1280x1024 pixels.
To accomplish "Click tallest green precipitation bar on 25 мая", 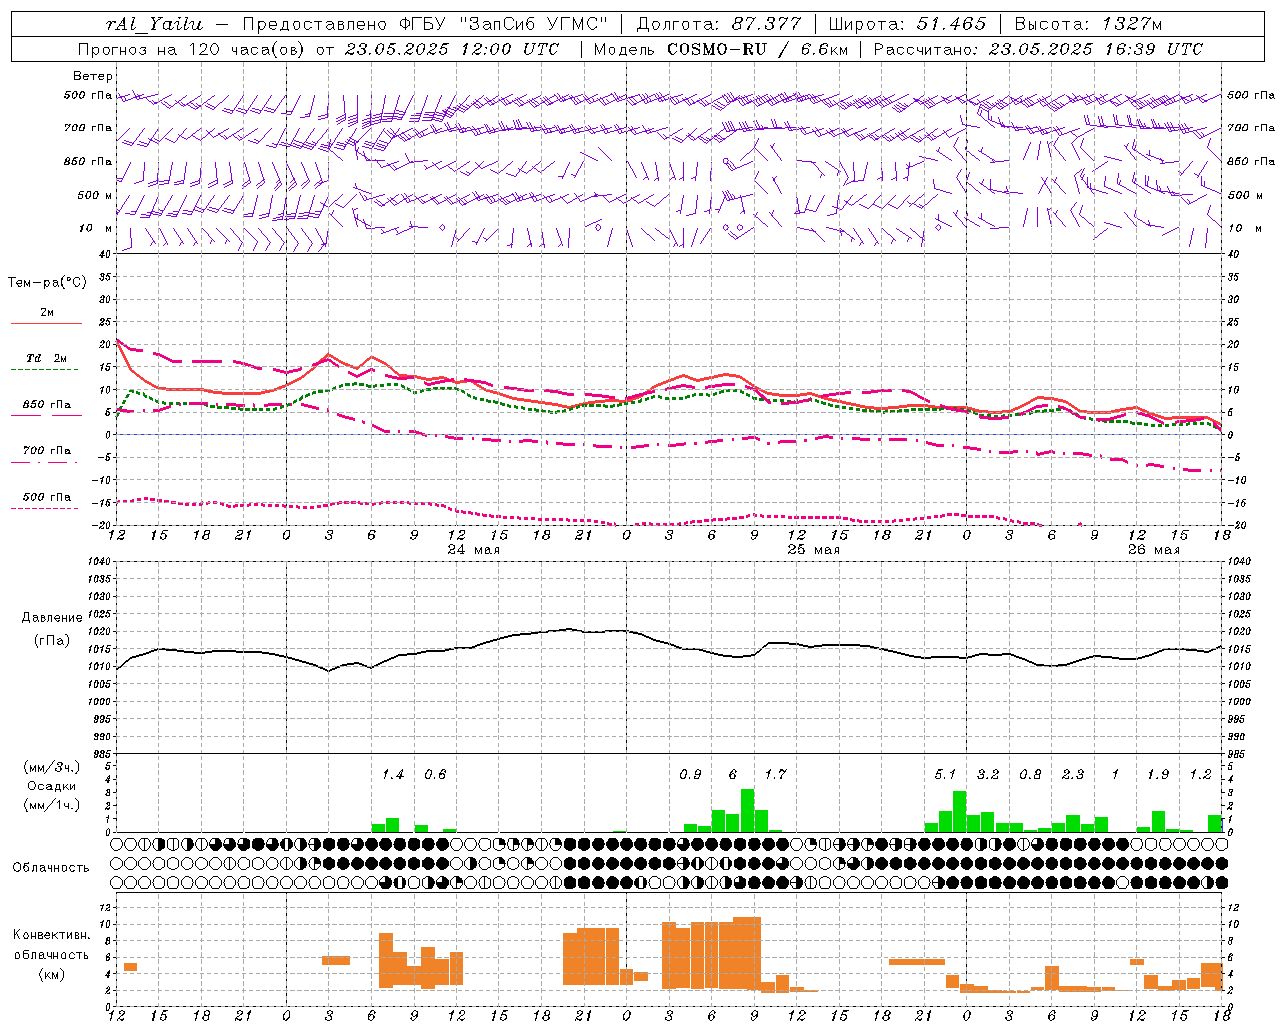I will tap(747, 811).
